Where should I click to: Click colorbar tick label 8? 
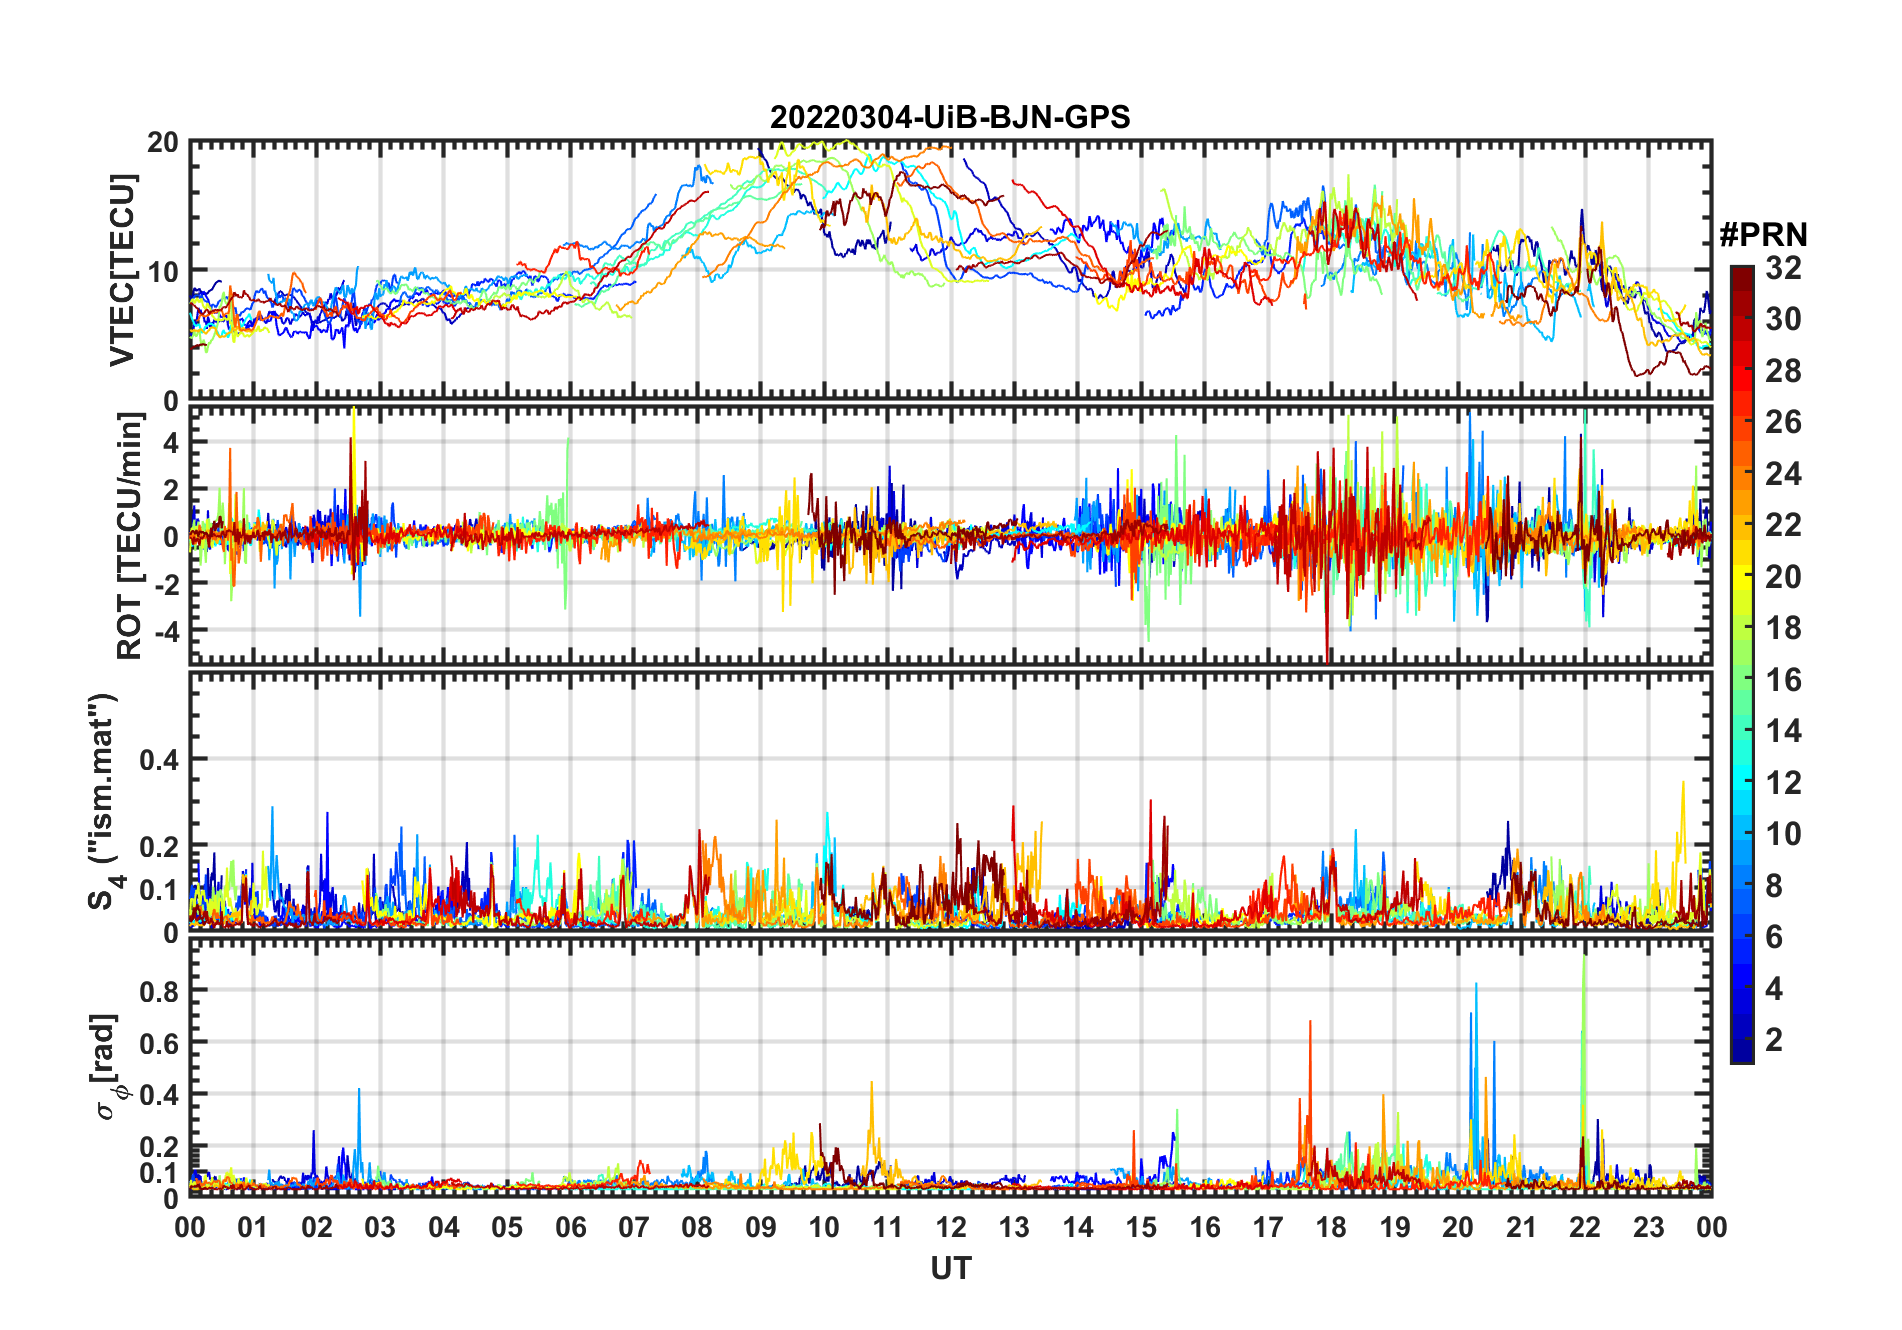click(x=1775, y=885)
